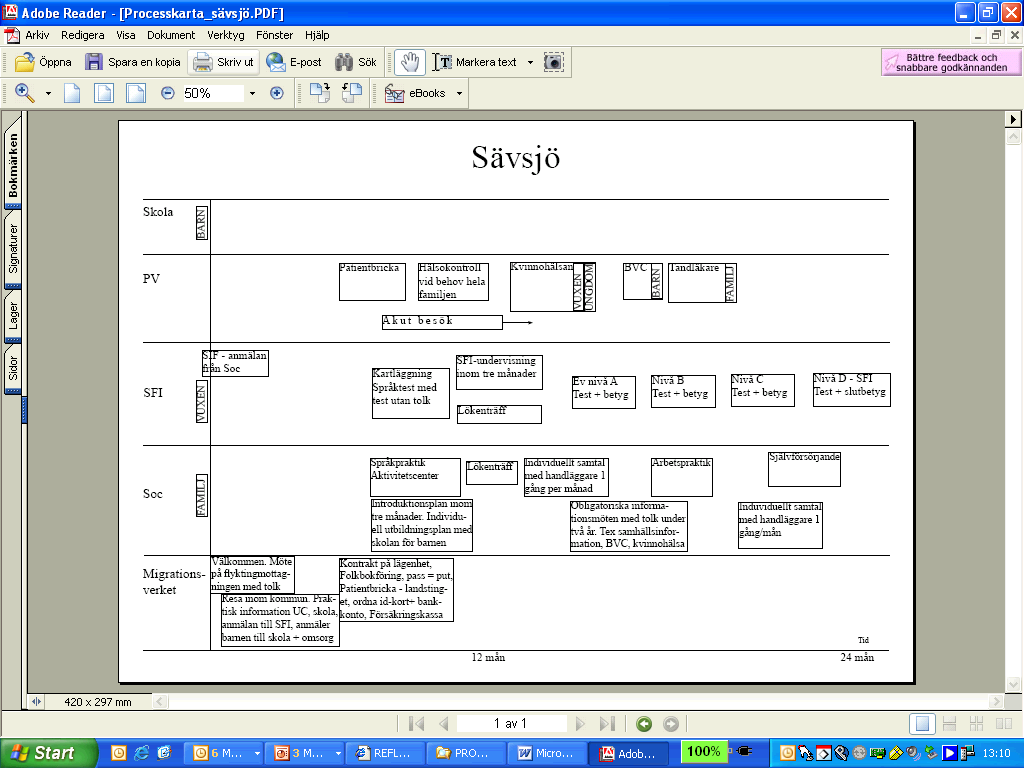The image size is (1024, 768).
Task: Click the Fit Width icon
Action: point(136,93)
